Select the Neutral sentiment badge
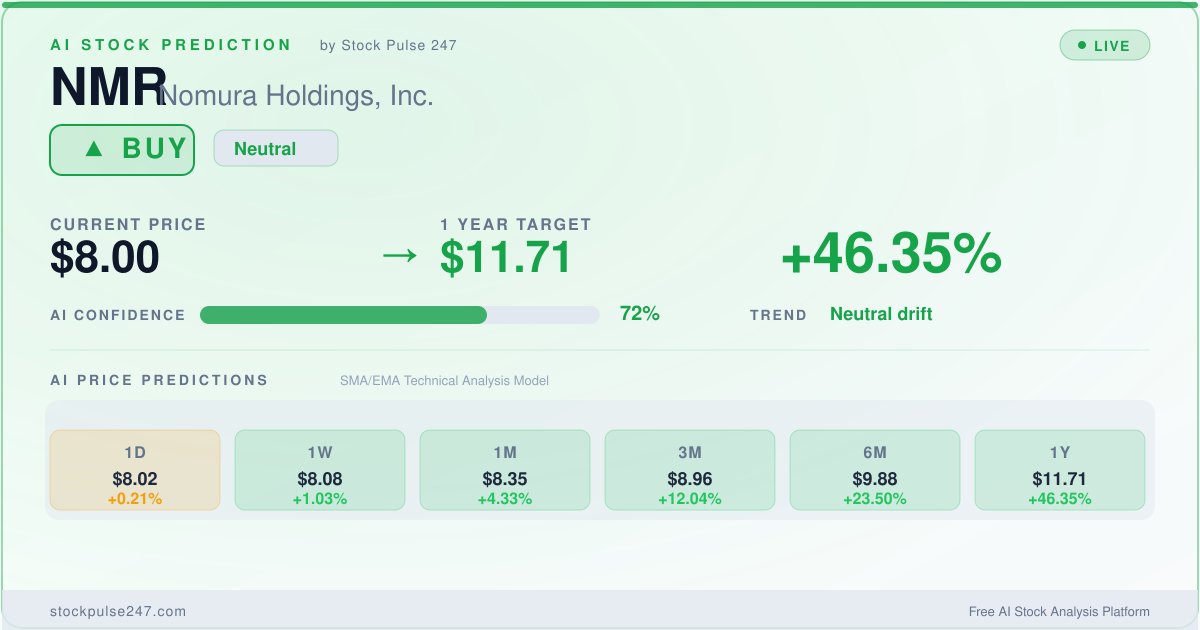Screen dimensions: 1200x630 pyautogui.click(x=275, y=149)
